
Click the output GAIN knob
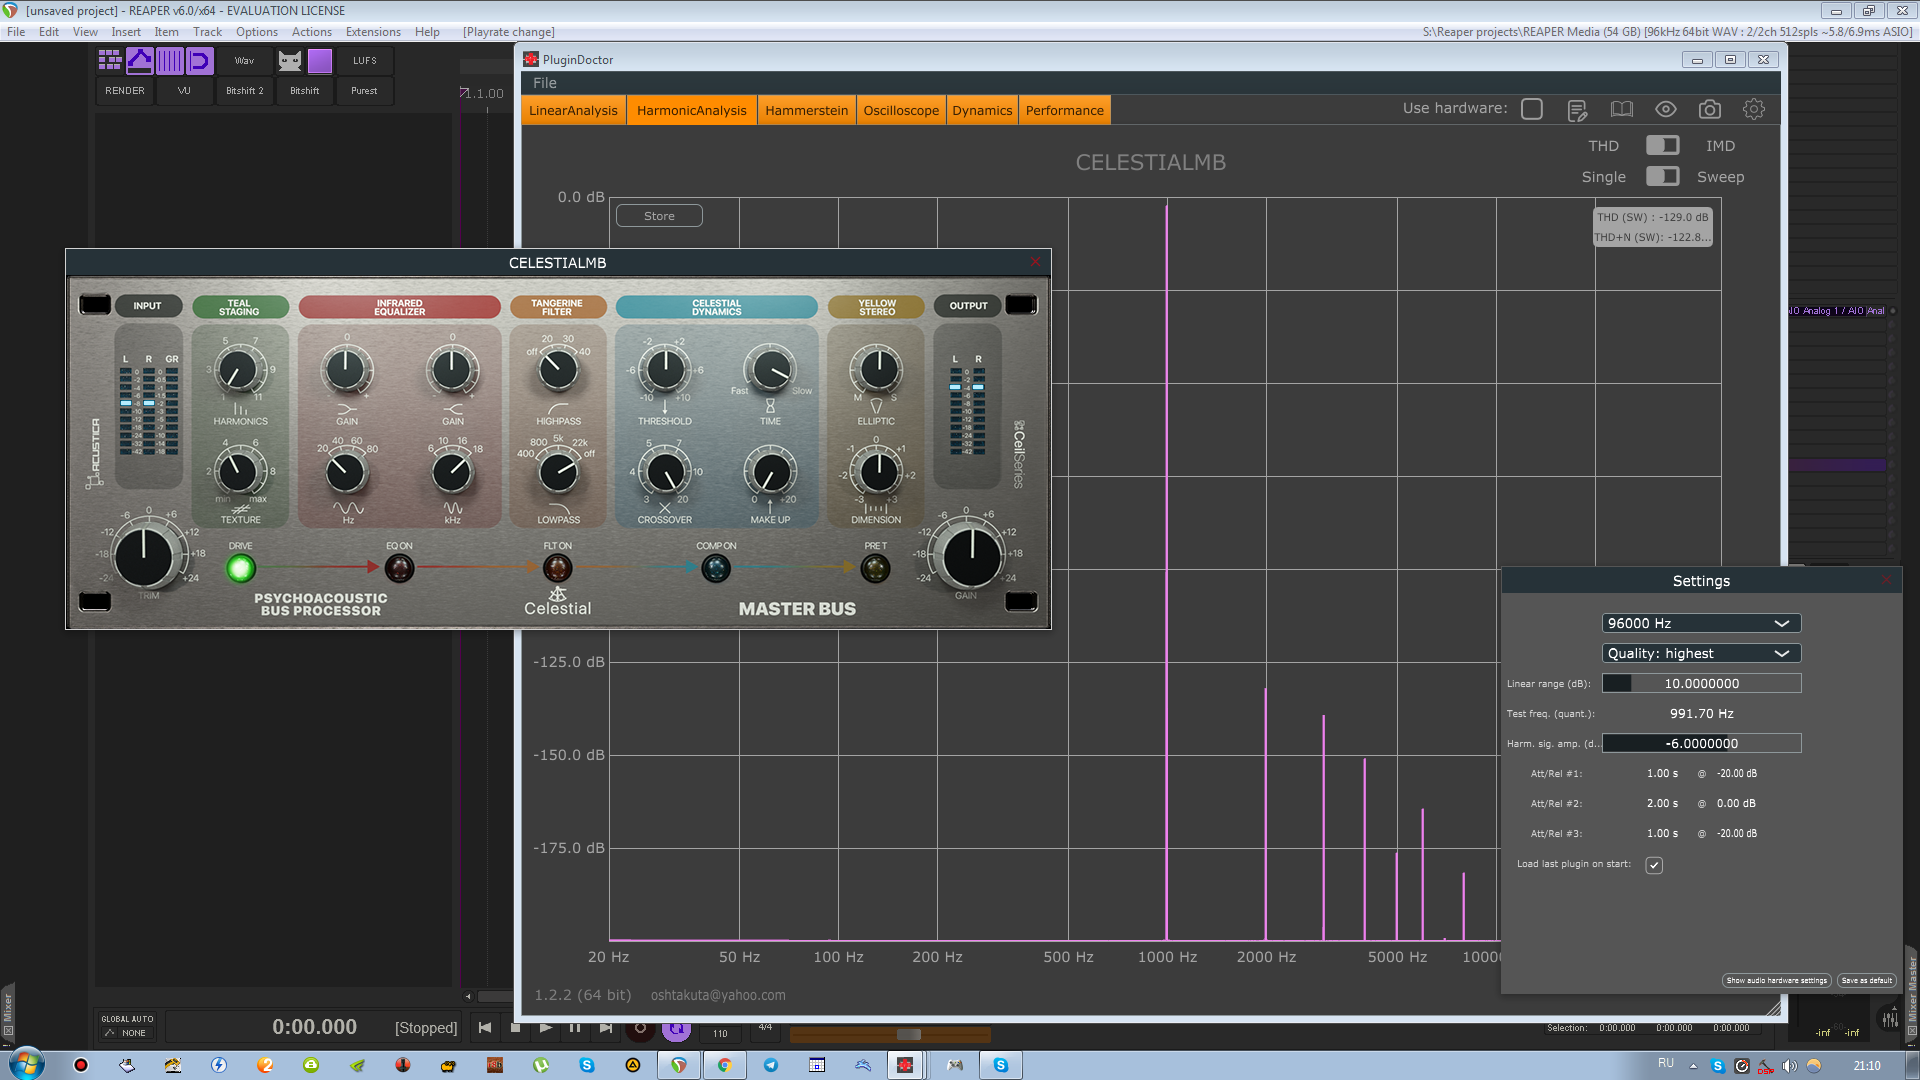pos(971,556)
